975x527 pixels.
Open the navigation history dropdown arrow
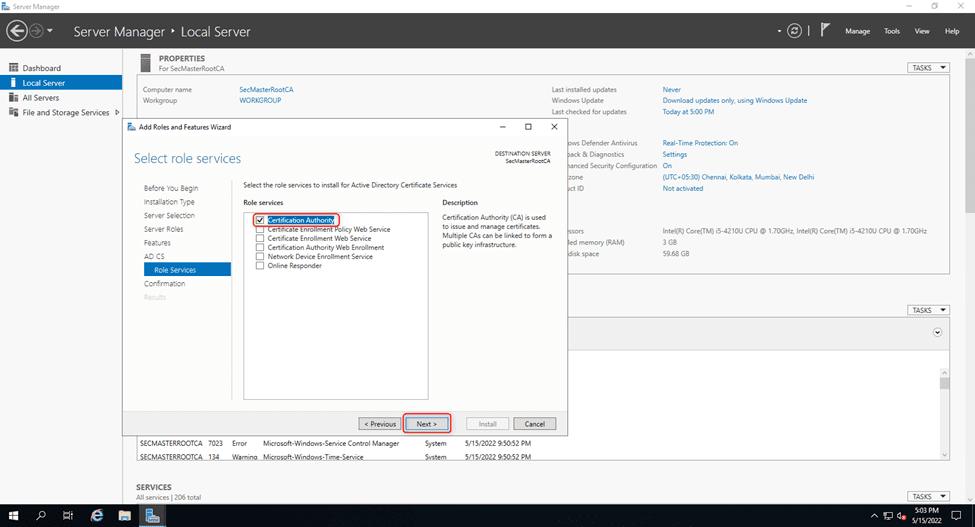(50, 30)
